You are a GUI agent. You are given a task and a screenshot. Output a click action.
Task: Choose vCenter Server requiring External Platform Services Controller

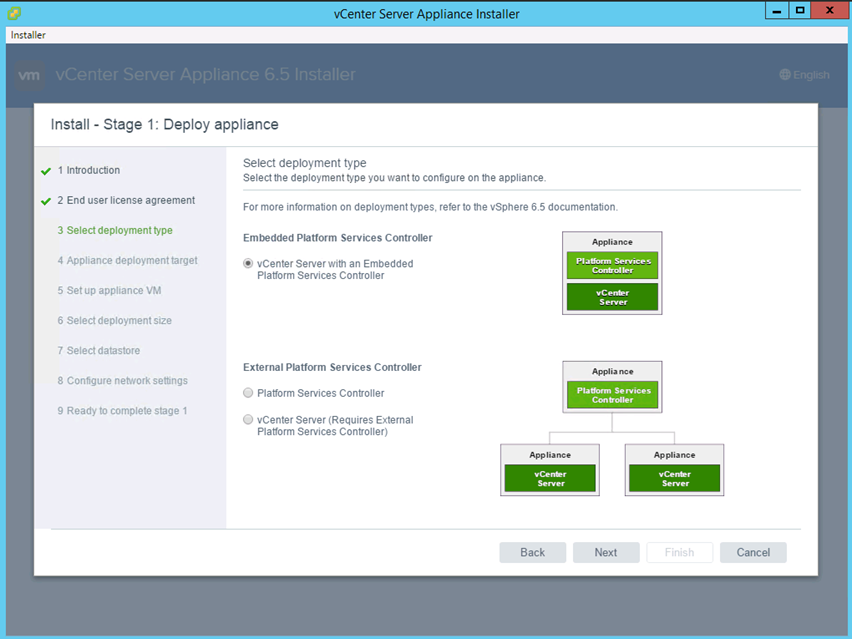click(x=249, y=420)
